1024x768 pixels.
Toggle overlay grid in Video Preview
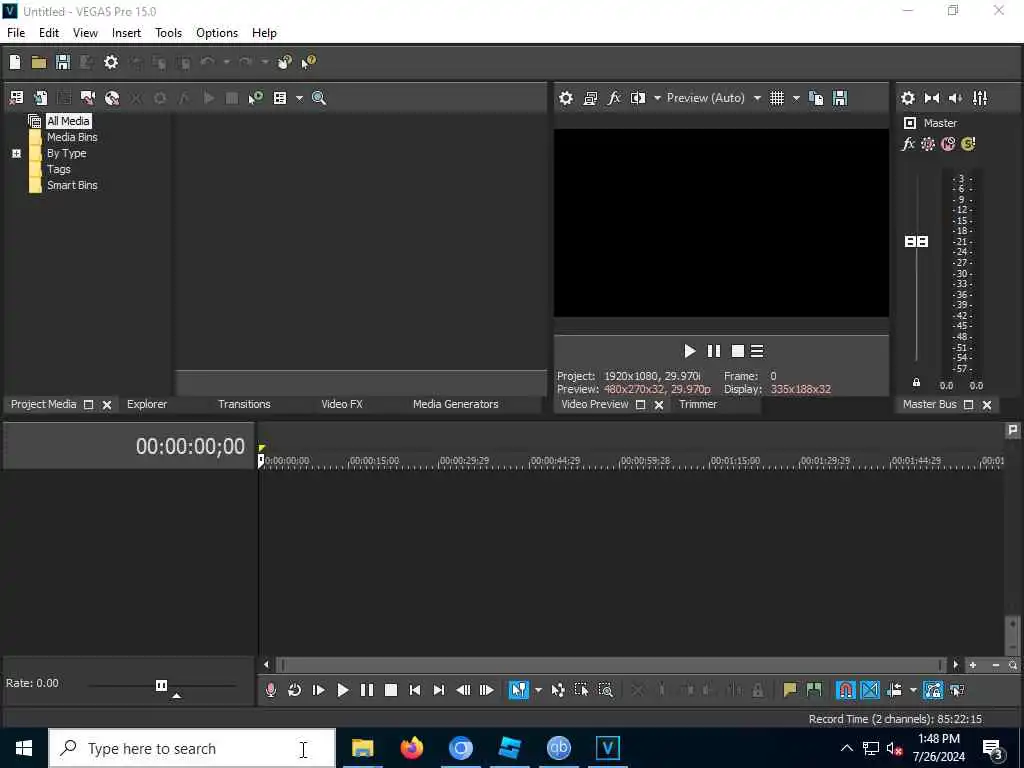click(776, 98)
